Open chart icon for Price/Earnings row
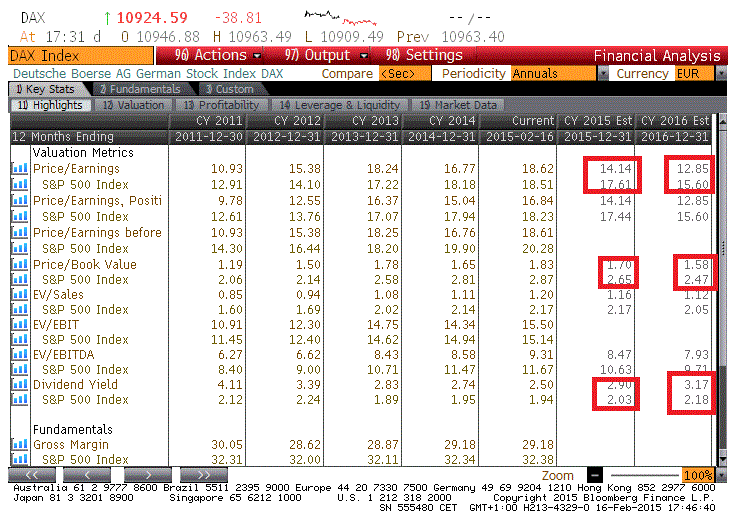Screen dimensions: 736x527 point(20,168)
